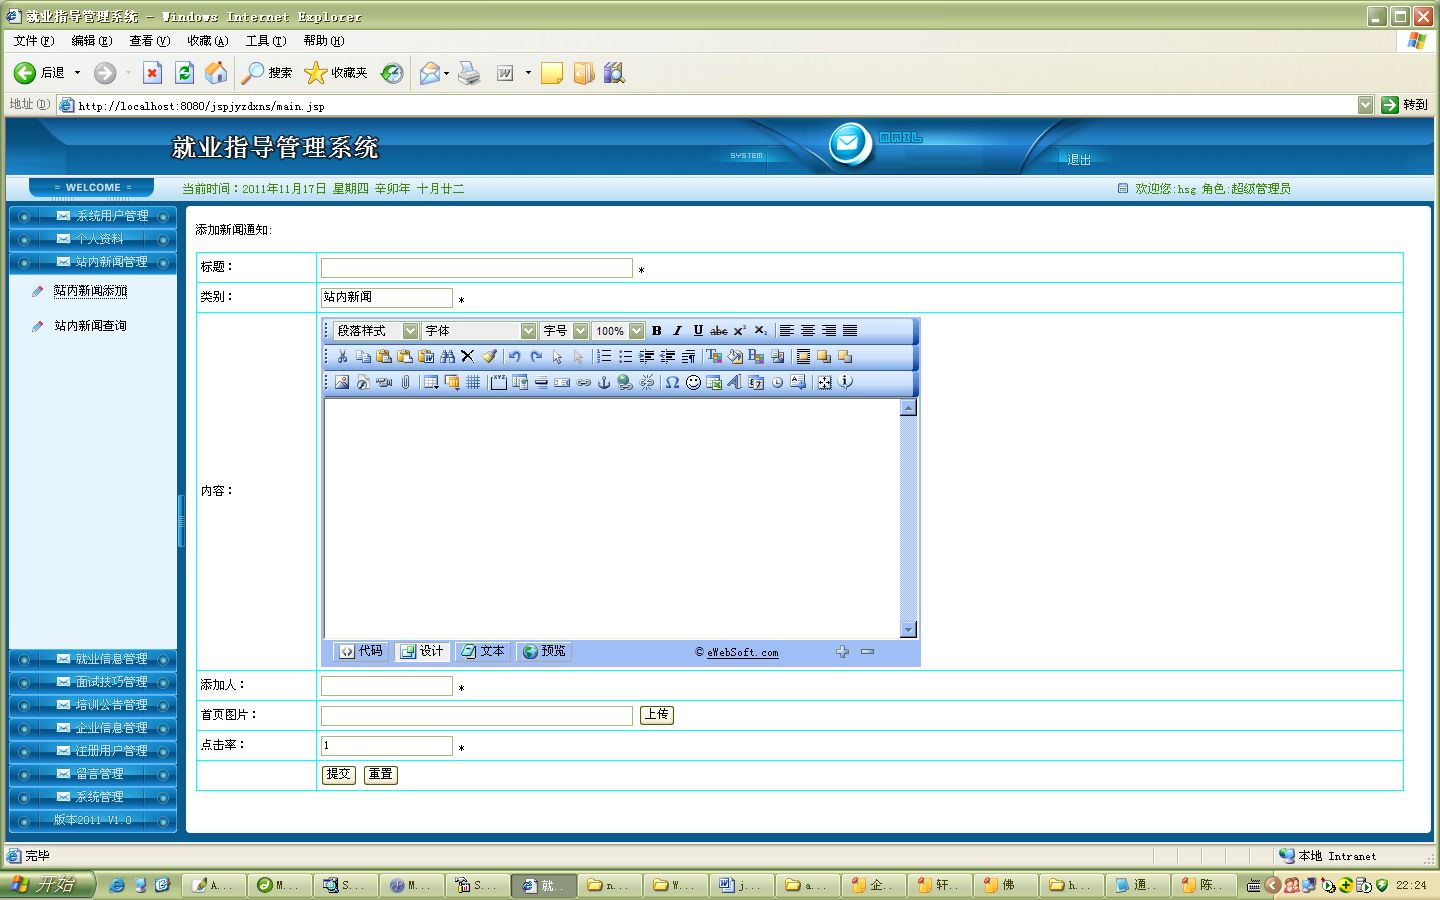The height and width of the screenshot is (900, 1440).
Task: Open the eWebSoft.com link
Action: click(x=743, y=653)
